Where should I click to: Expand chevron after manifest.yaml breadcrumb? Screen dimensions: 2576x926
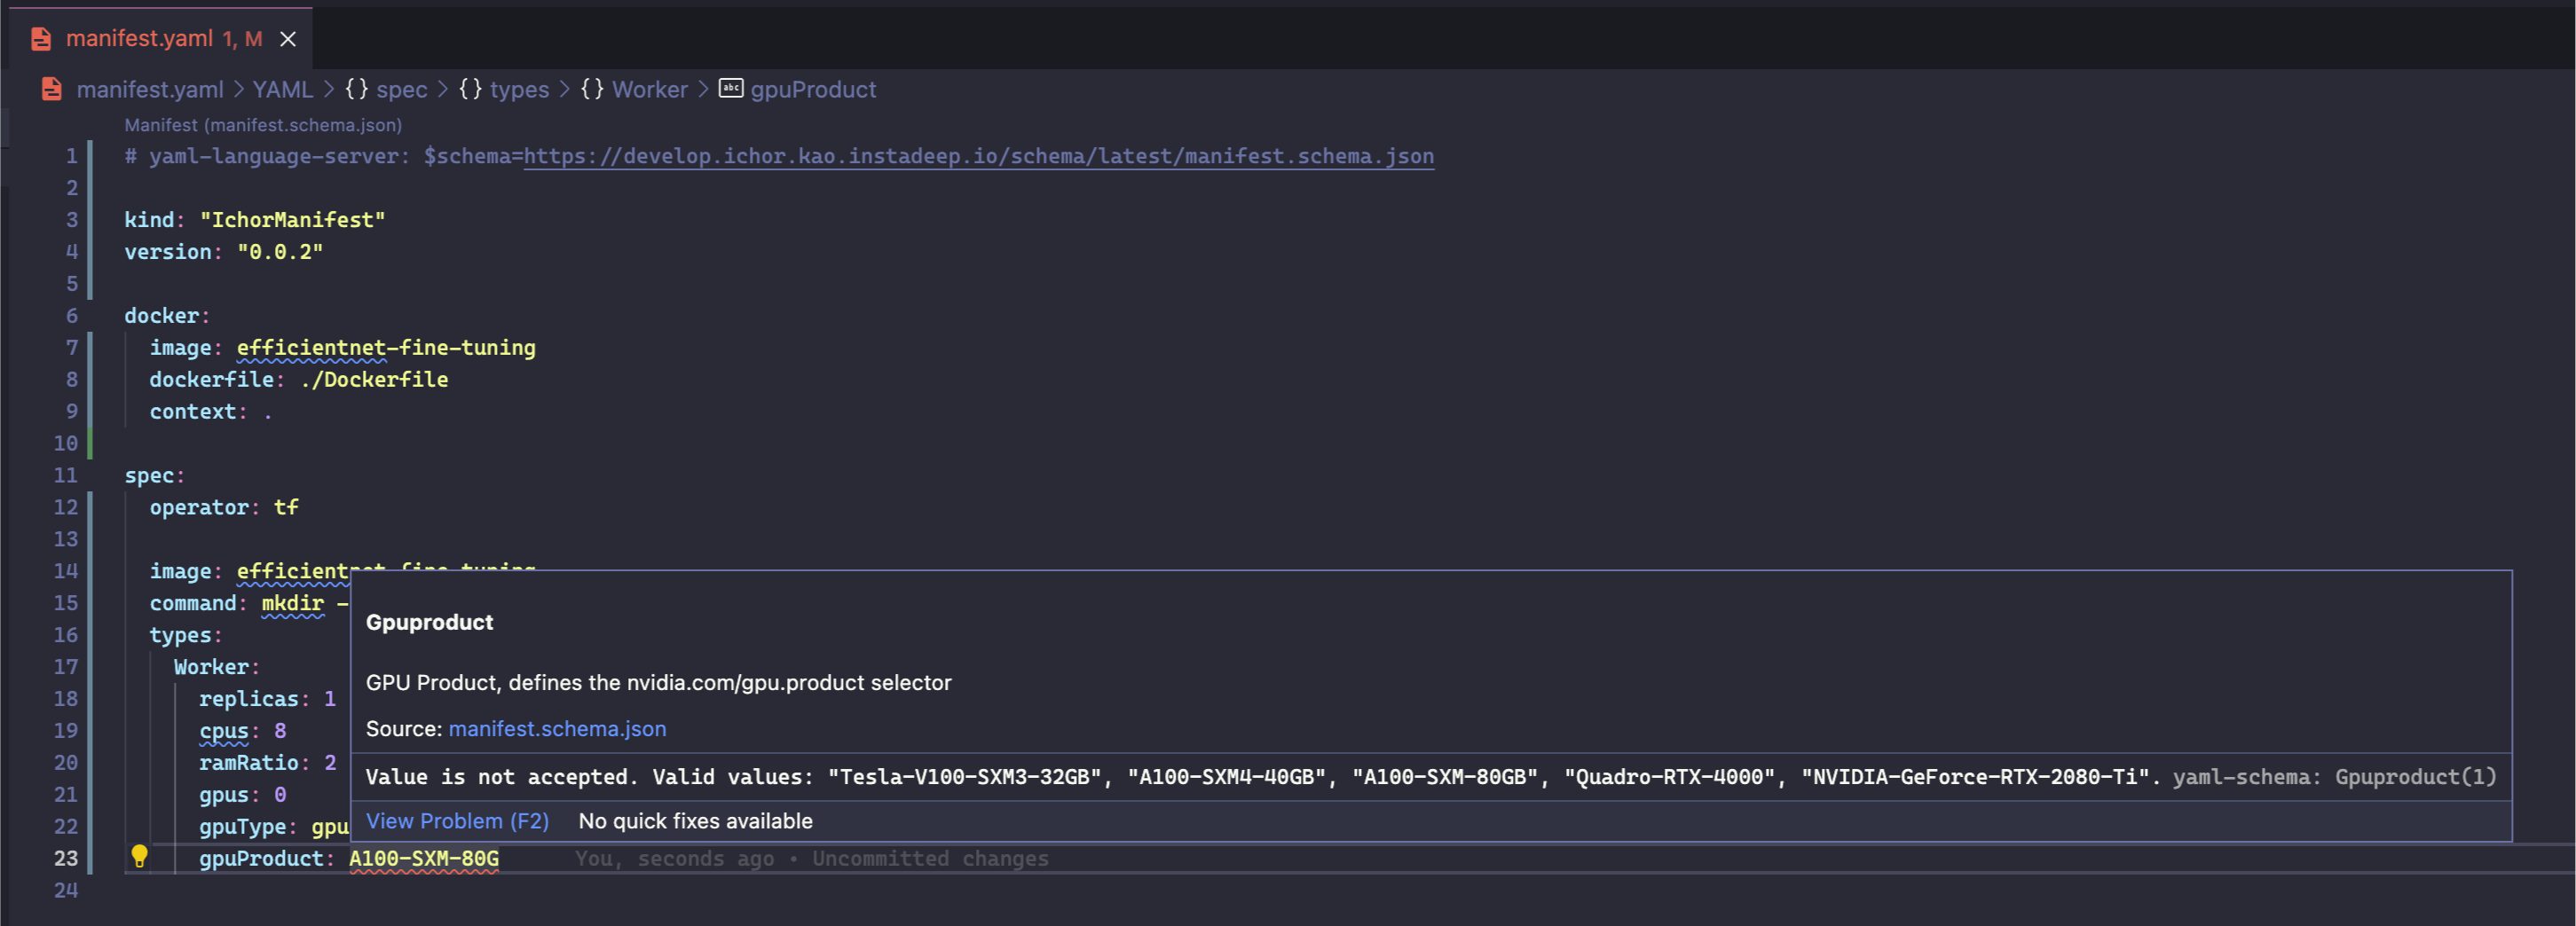[x=238, y=89]
